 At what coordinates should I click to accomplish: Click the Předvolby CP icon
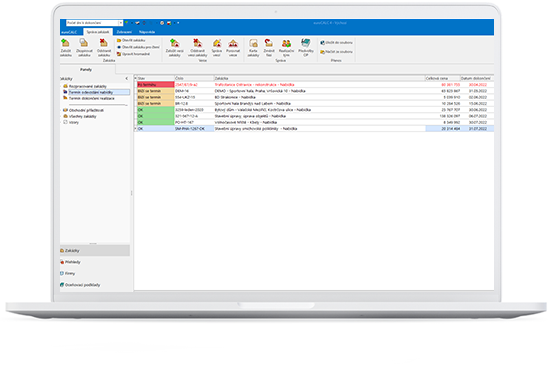tap(306, 43)
